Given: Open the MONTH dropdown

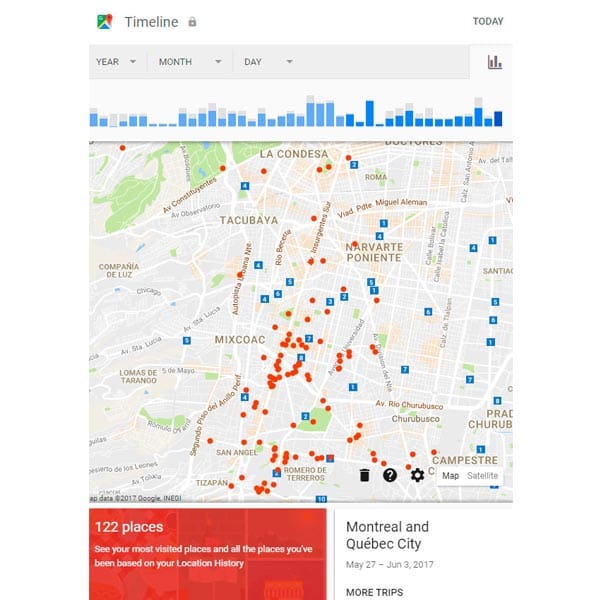Looking at the screenshot, I should 189,62.
